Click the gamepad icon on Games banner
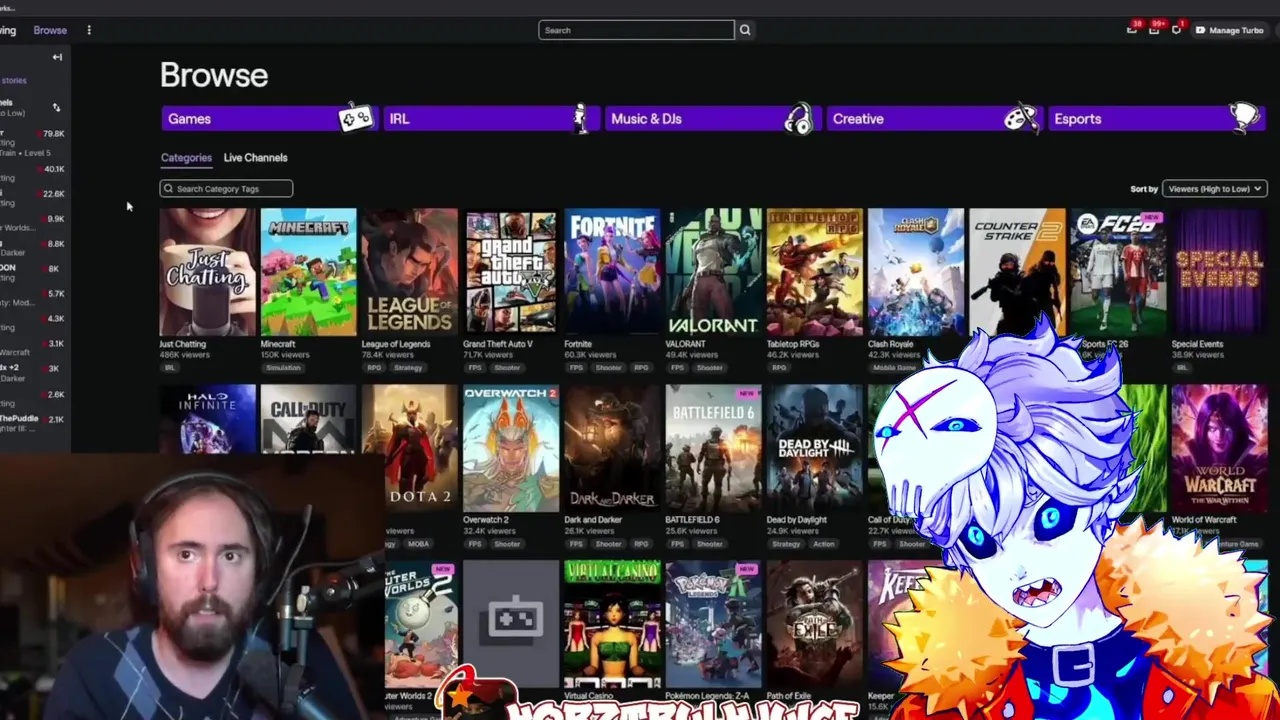The image size is (1280, 720). pos(356,118)
